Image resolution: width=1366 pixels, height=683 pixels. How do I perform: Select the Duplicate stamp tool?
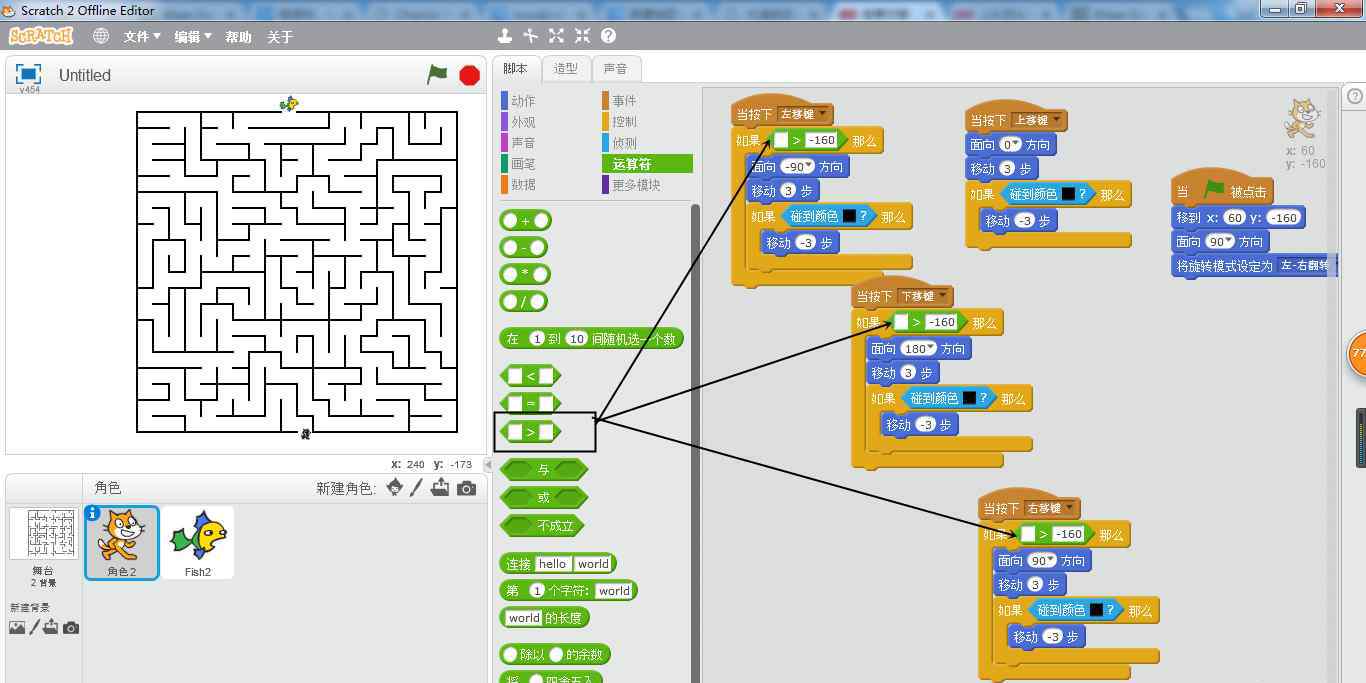point(505,36)
